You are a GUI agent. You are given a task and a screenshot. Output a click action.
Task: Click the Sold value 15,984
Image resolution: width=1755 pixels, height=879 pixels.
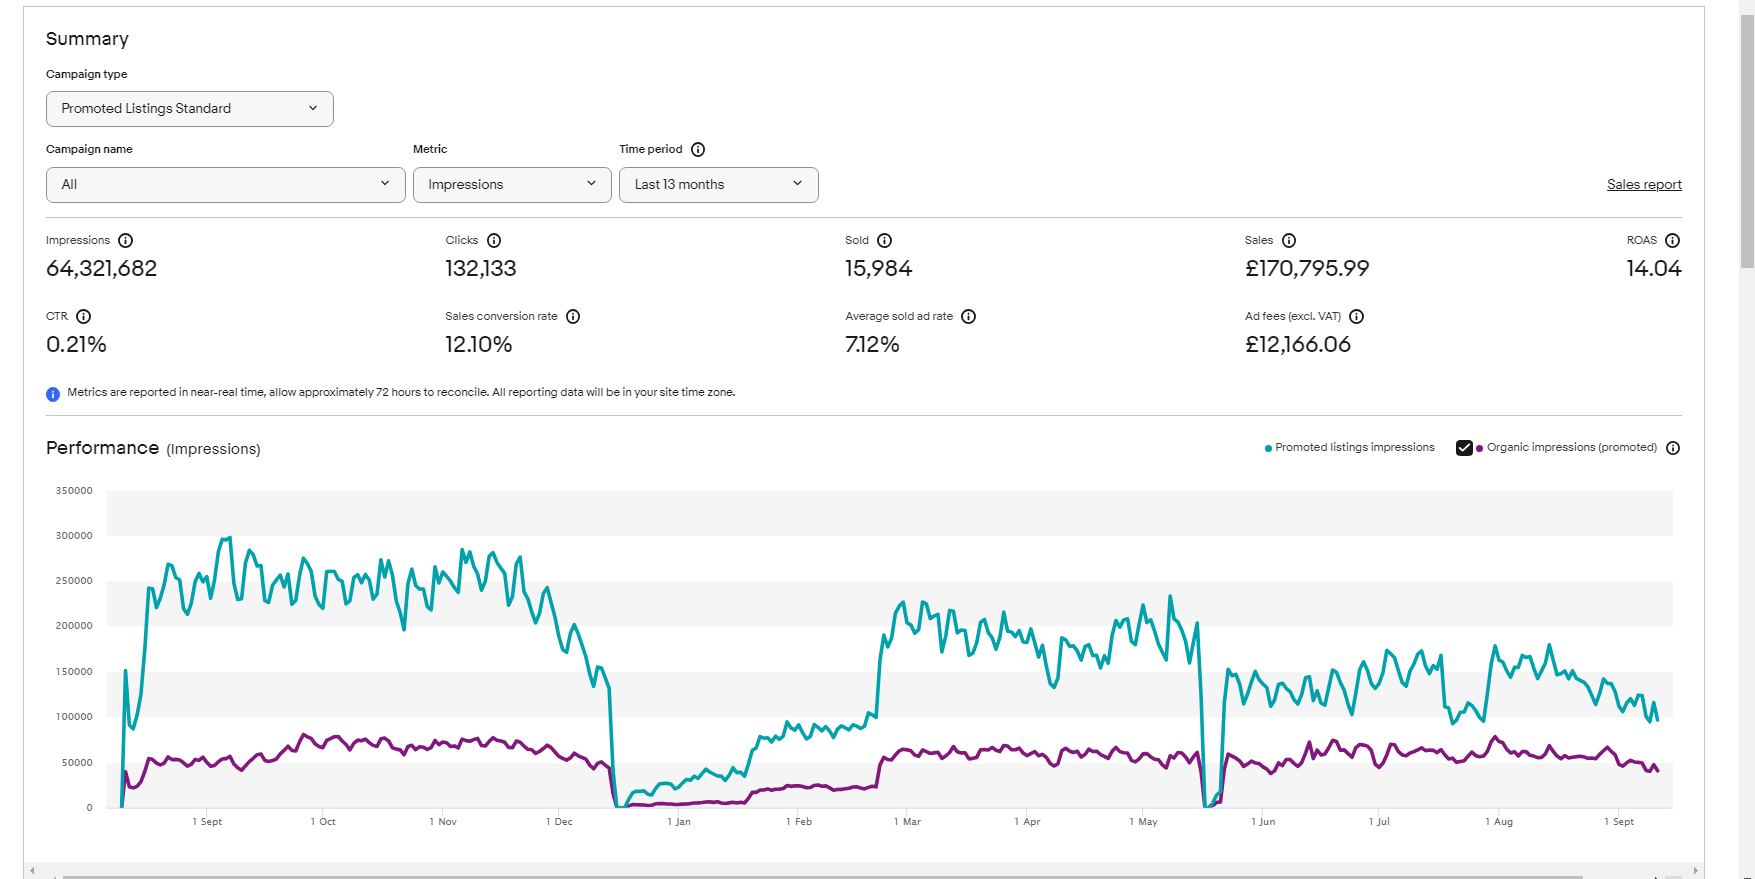(879, 269)
